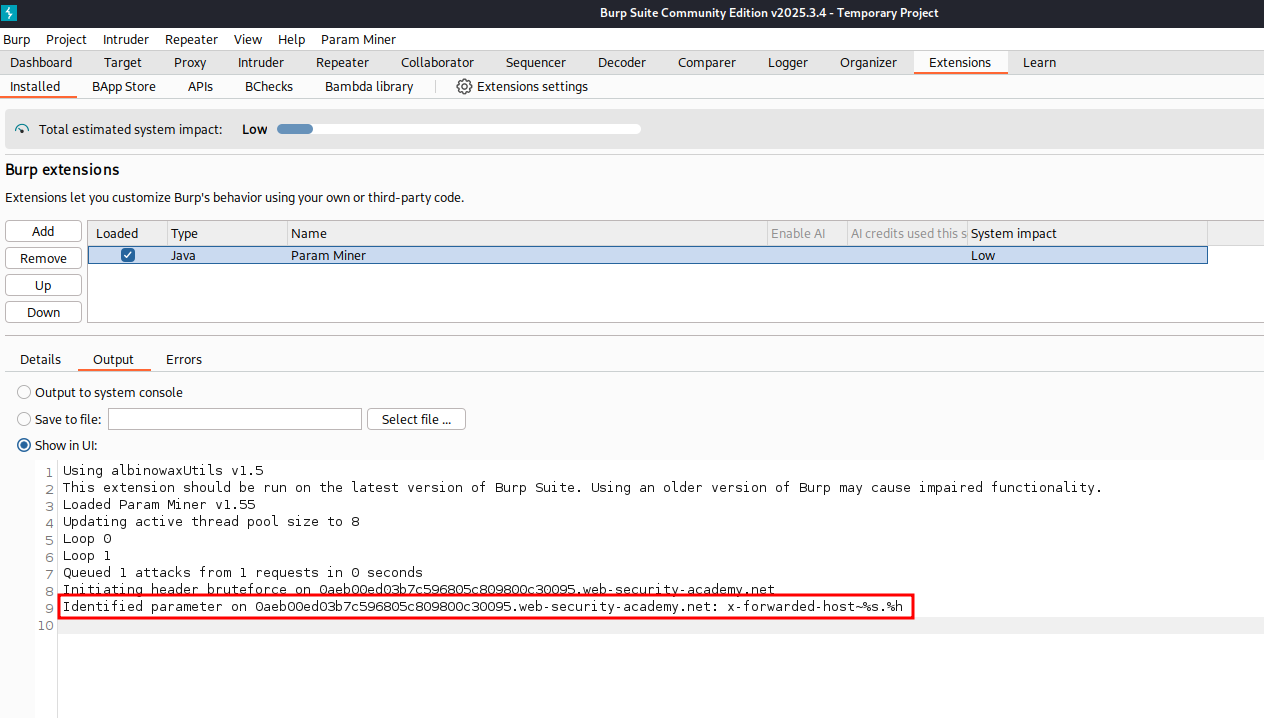Image resolution: width=1264 pixels, height=718 pixels.
Task: Select the Save to file radio button
Action: [24, 420]
